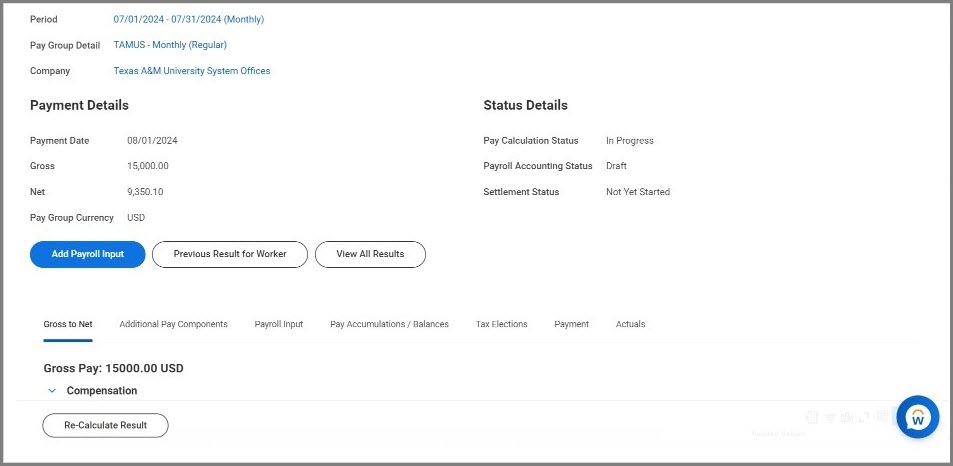
Task: Collapse the Compensation section chevron
Action: (x=52, y=391)
